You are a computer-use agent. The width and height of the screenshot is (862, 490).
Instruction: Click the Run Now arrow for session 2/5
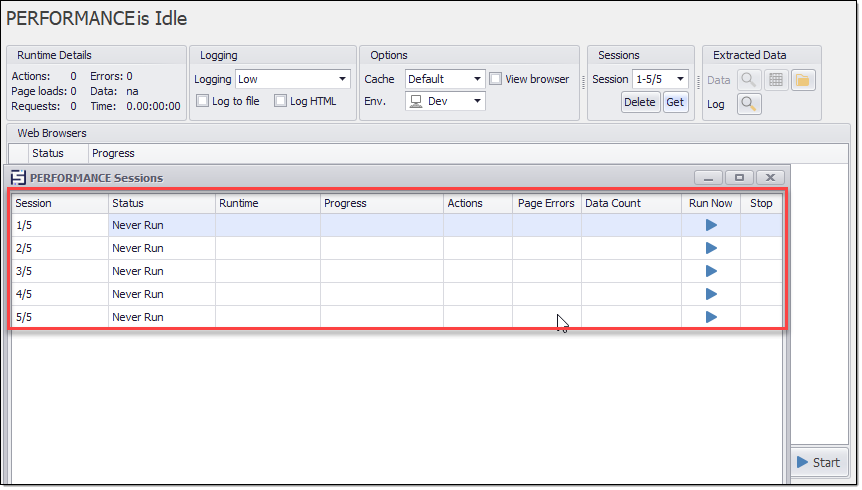click(x=711, y=248)
